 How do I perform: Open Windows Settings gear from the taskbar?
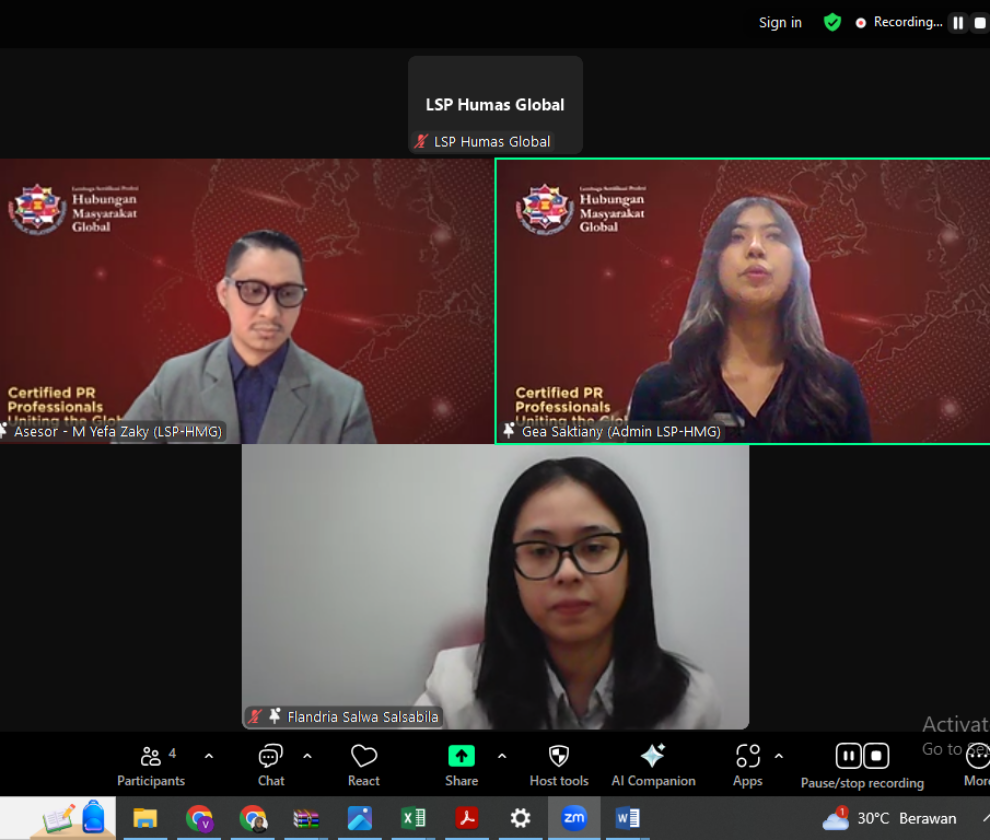pyautogui.click(x=520, y=819)
